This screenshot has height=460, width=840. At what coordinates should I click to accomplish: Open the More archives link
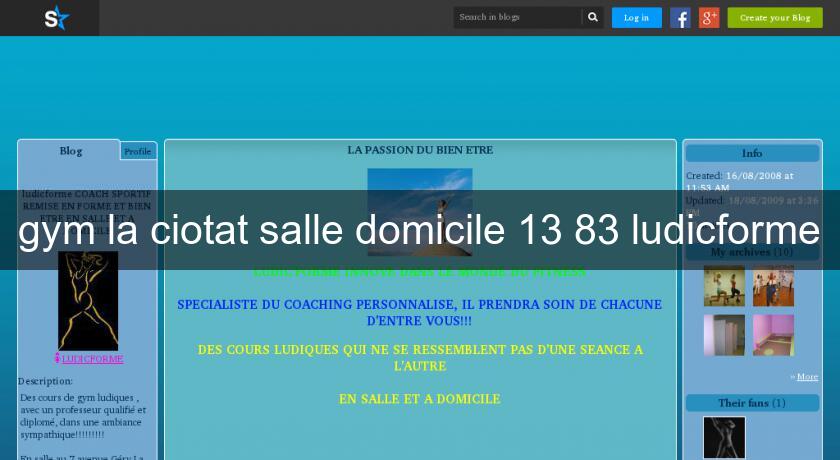(x=807, y=377)
